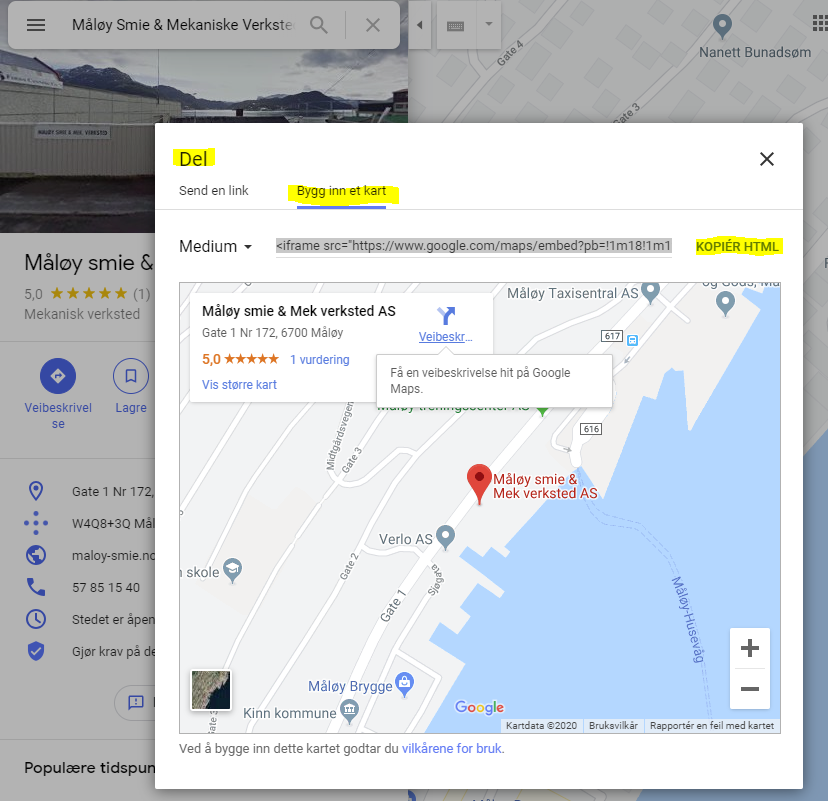Viewport: 828px width, 801px height.
Task: Click the W4Q8+3Q plus code text
Action: (x=114, y=524)
